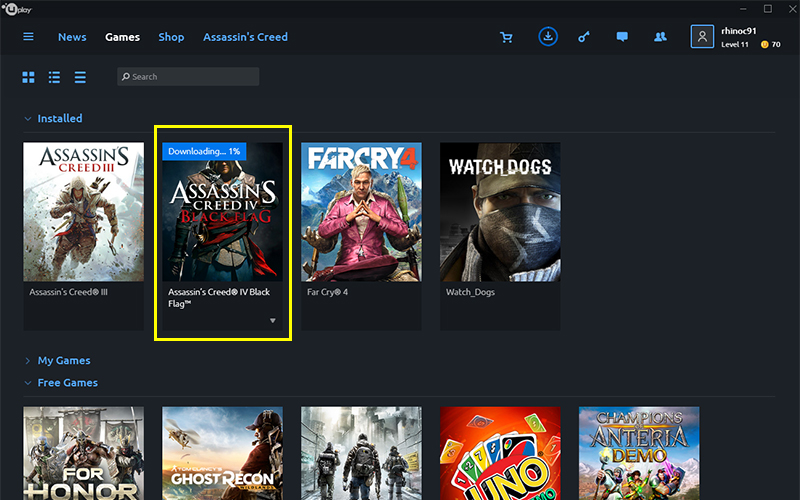The image size is (800, 500).
Task: Maximize the Uplay window
Action: (768, 9)
